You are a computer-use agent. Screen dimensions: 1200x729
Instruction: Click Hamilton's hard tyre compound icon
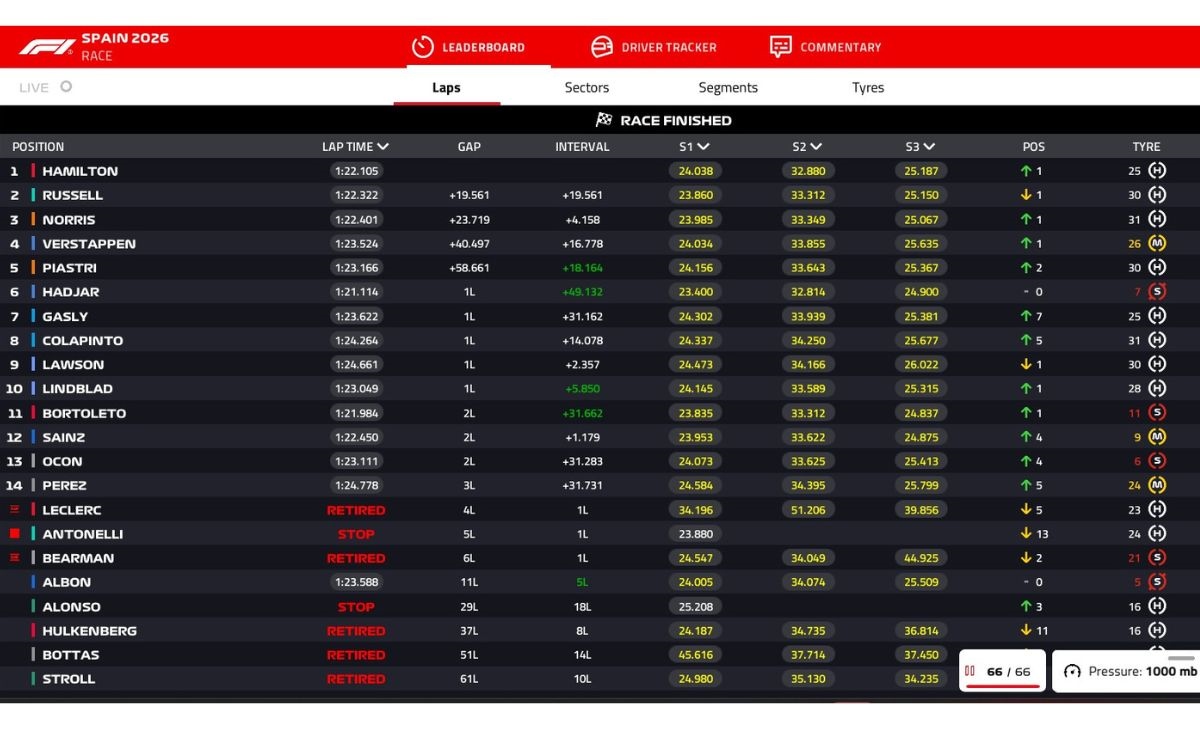pos(1157,171)
